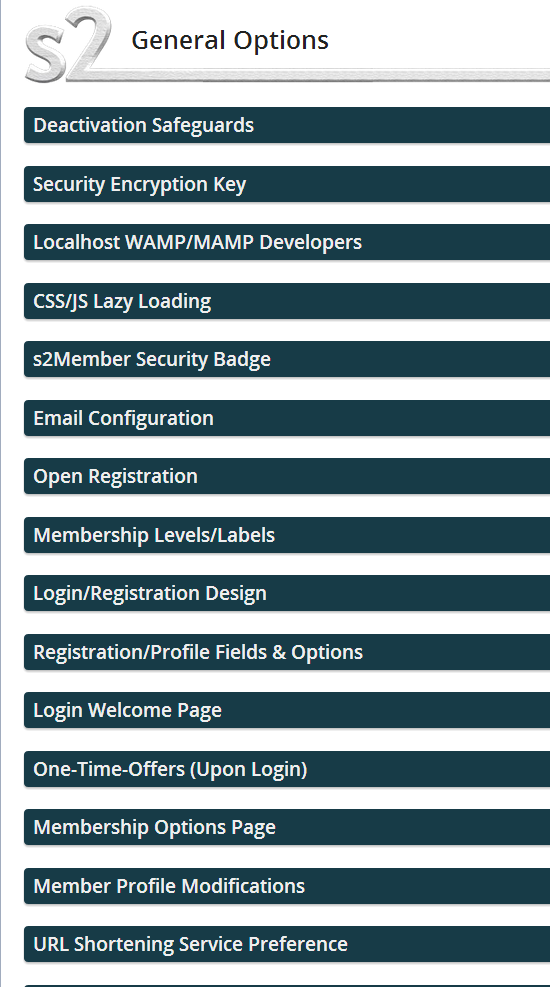Open the Open Registration panel
Image resolution: width=550 pixels, height=987 pixels.
(x=287, y=477)
